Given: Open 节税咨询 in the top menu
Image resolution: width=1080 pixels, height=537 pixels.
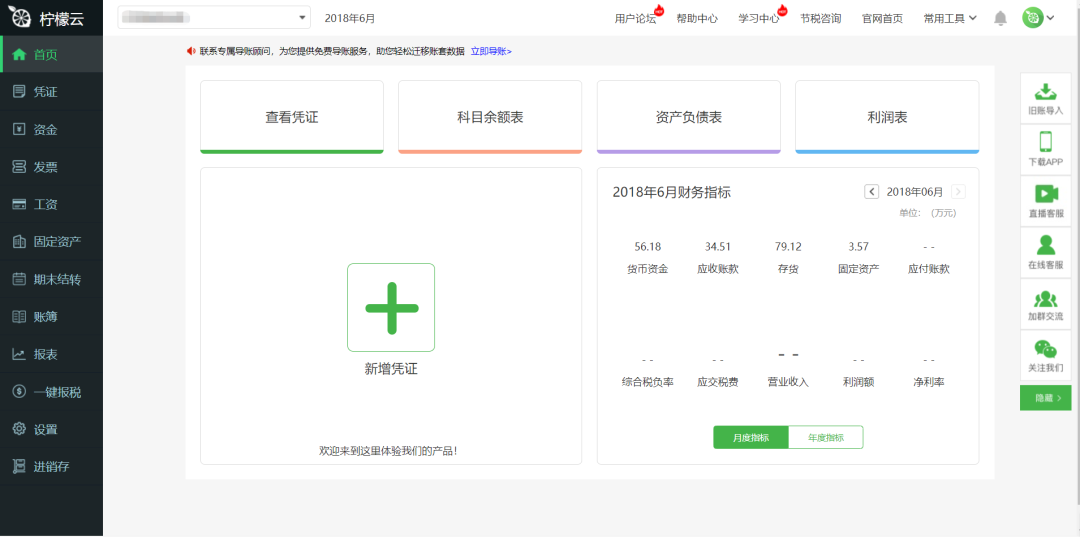Looking at the screenshot, I should coord(820,19).
